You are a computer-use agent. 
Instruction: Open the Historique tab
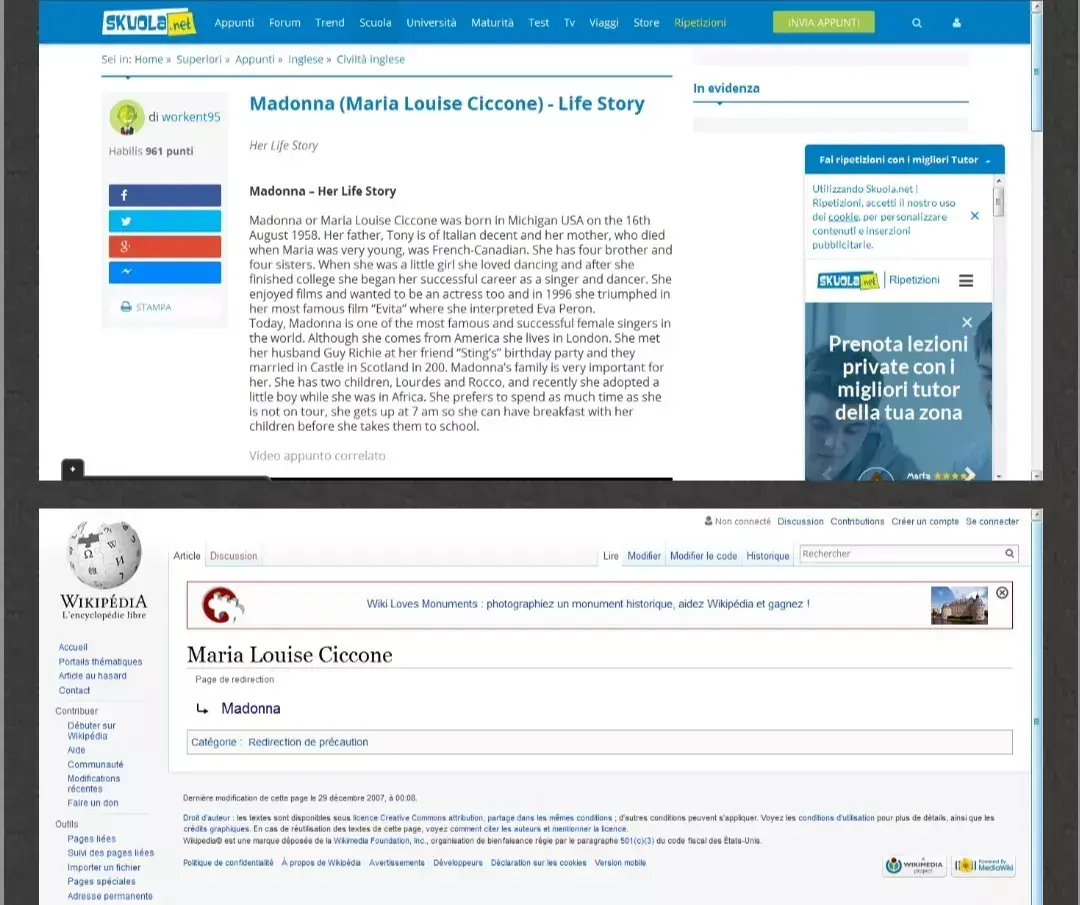tap(767, 556)
